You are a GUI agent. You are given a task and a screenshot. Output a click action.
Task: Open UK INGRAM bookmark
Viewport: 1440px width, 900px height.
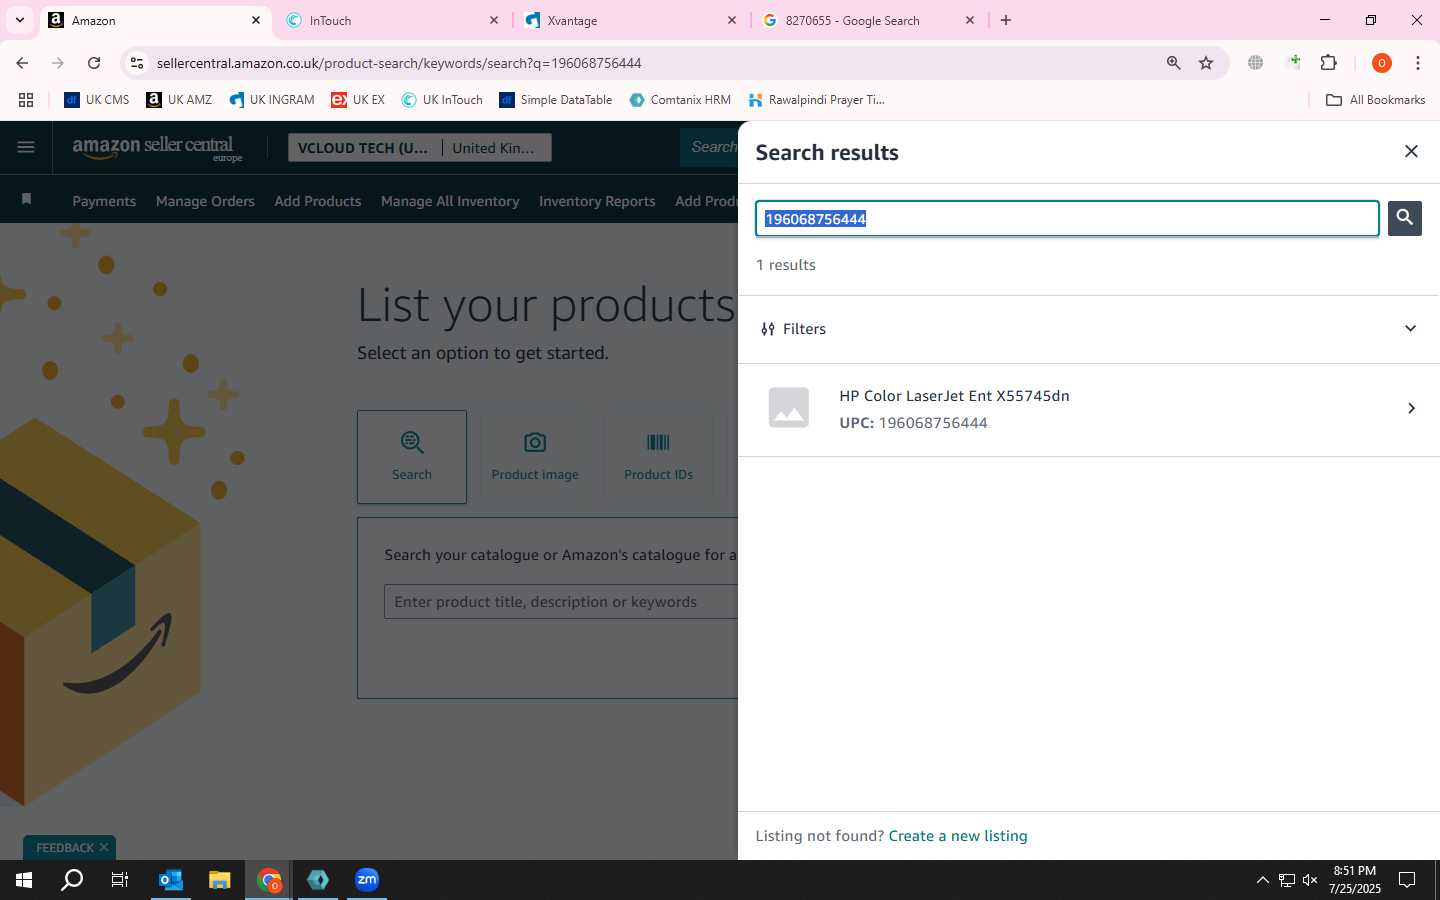pyautogui.click(x=272, y=100)
